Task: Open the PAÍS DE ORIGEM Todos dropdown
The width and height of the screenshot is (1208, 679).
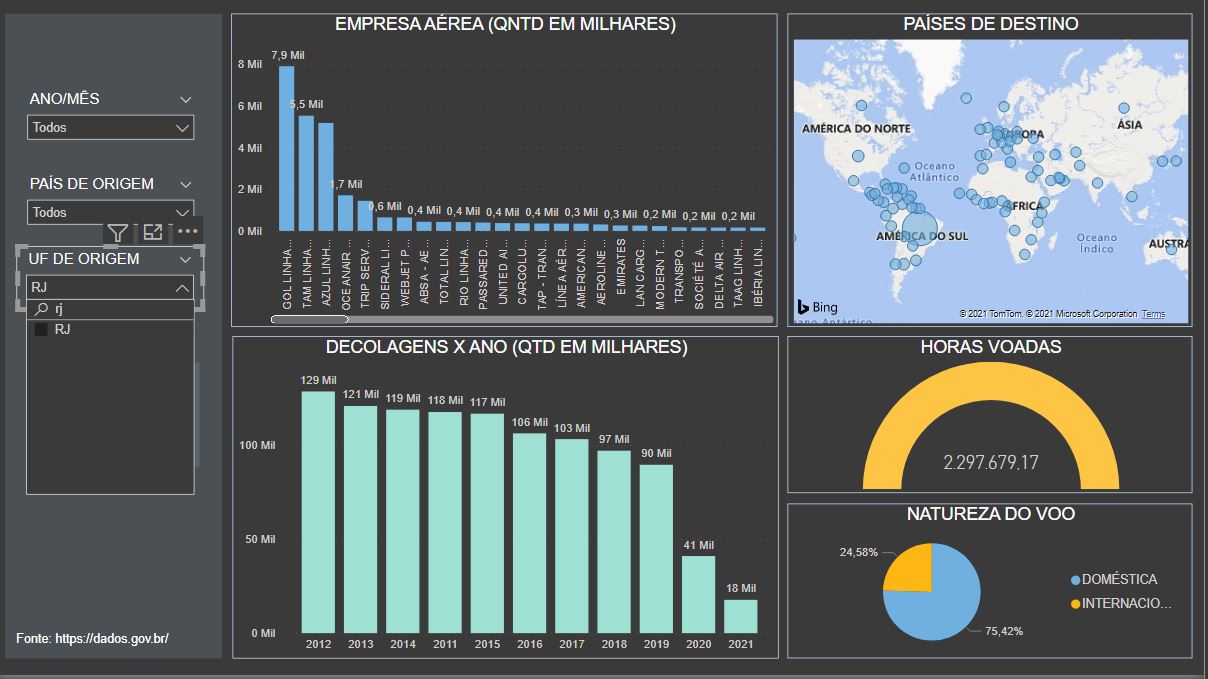Action: pyautogui.click(x=110, y=212)
